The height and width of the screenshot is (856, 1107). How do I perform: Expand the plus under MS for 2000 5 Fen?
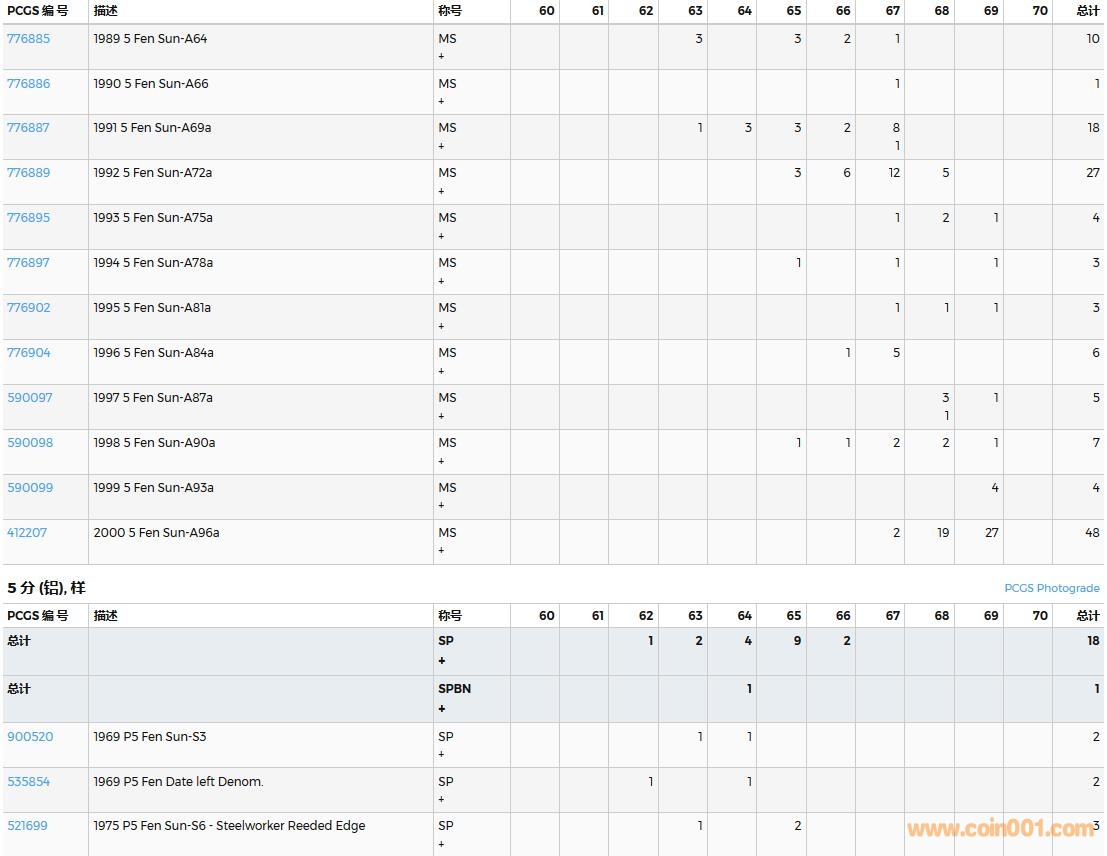(x=441, y=551)
